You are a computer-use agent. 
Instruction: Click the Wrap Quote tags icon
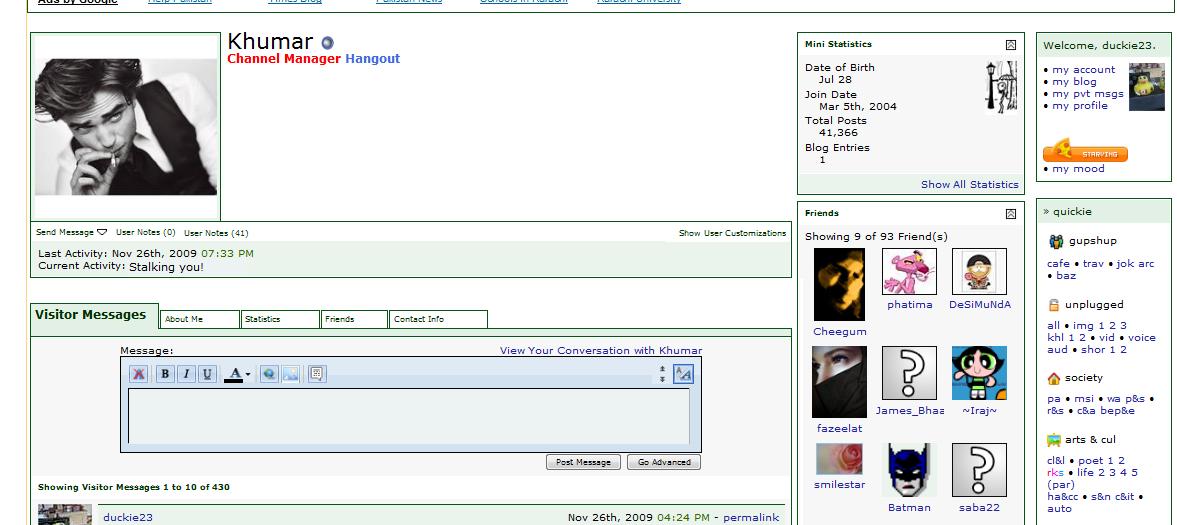316,374
